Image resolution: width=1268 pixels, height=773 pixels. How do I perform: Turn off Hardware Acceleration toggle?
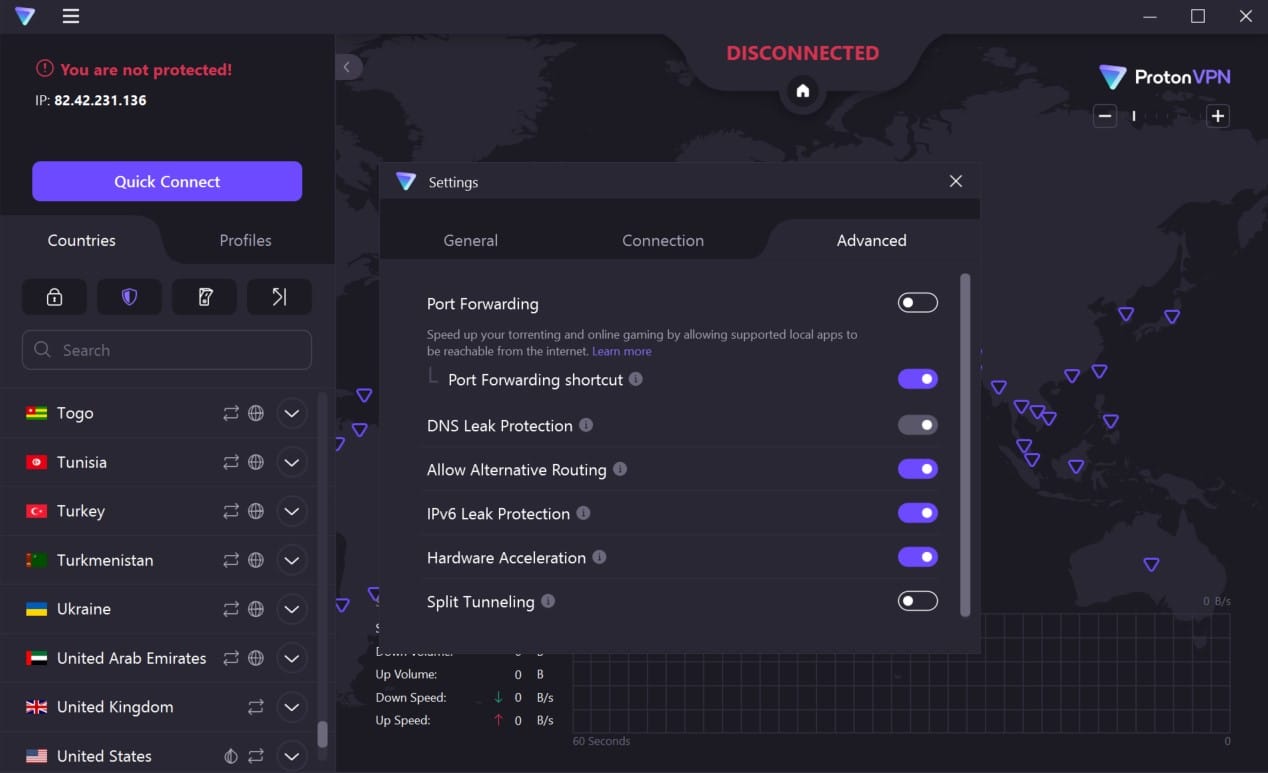(x=917, y=557)
